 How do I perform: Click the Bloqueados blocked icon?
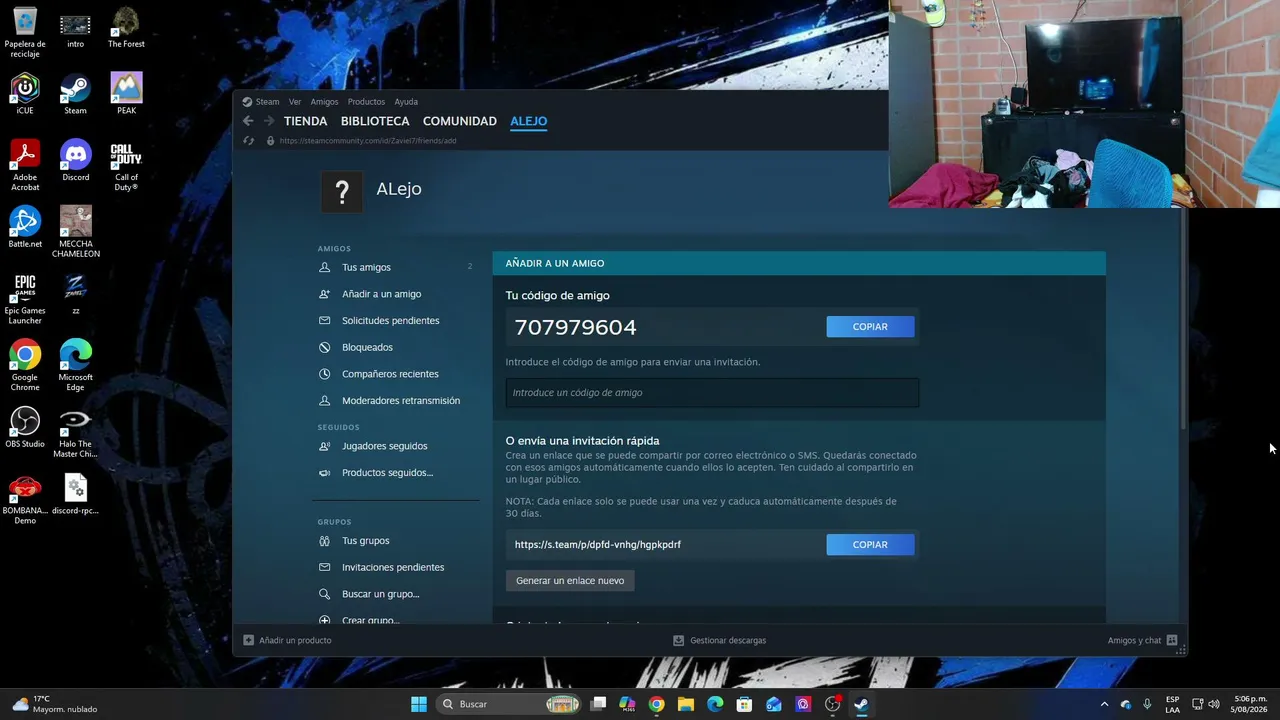pos(324,347)
